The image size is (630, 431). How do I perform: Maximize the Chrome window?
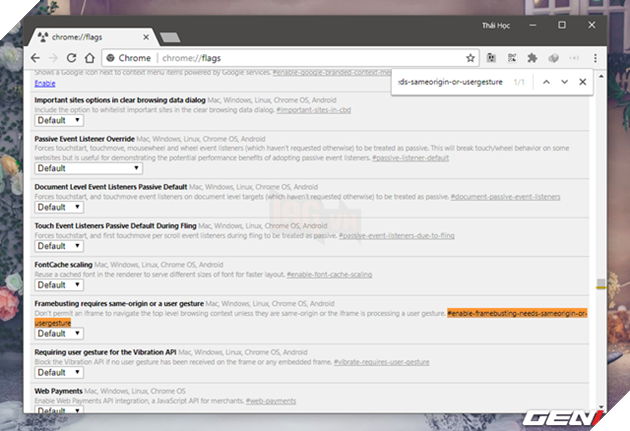(562, 25)
